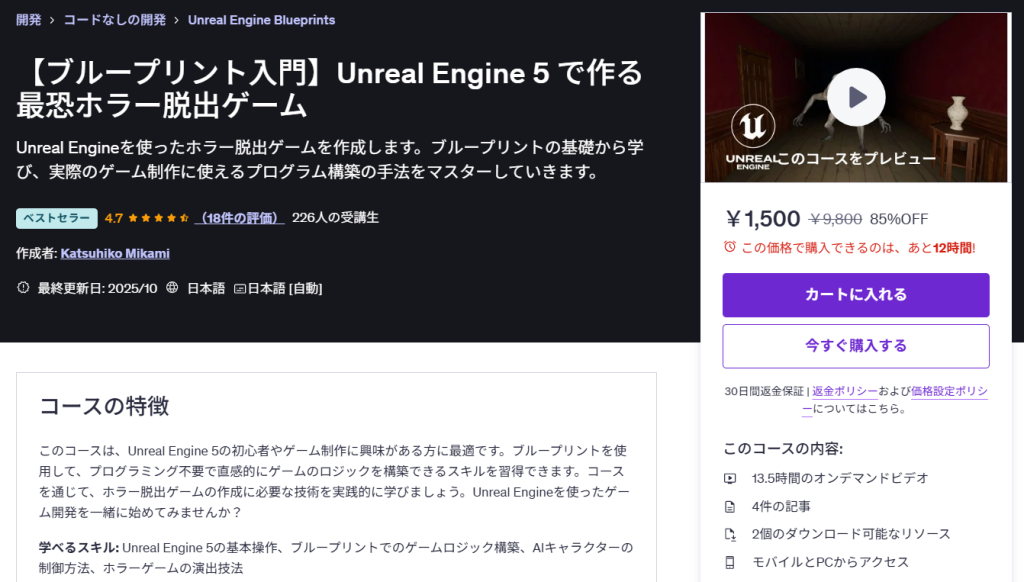Play the course preview video

tap(856, 97)
